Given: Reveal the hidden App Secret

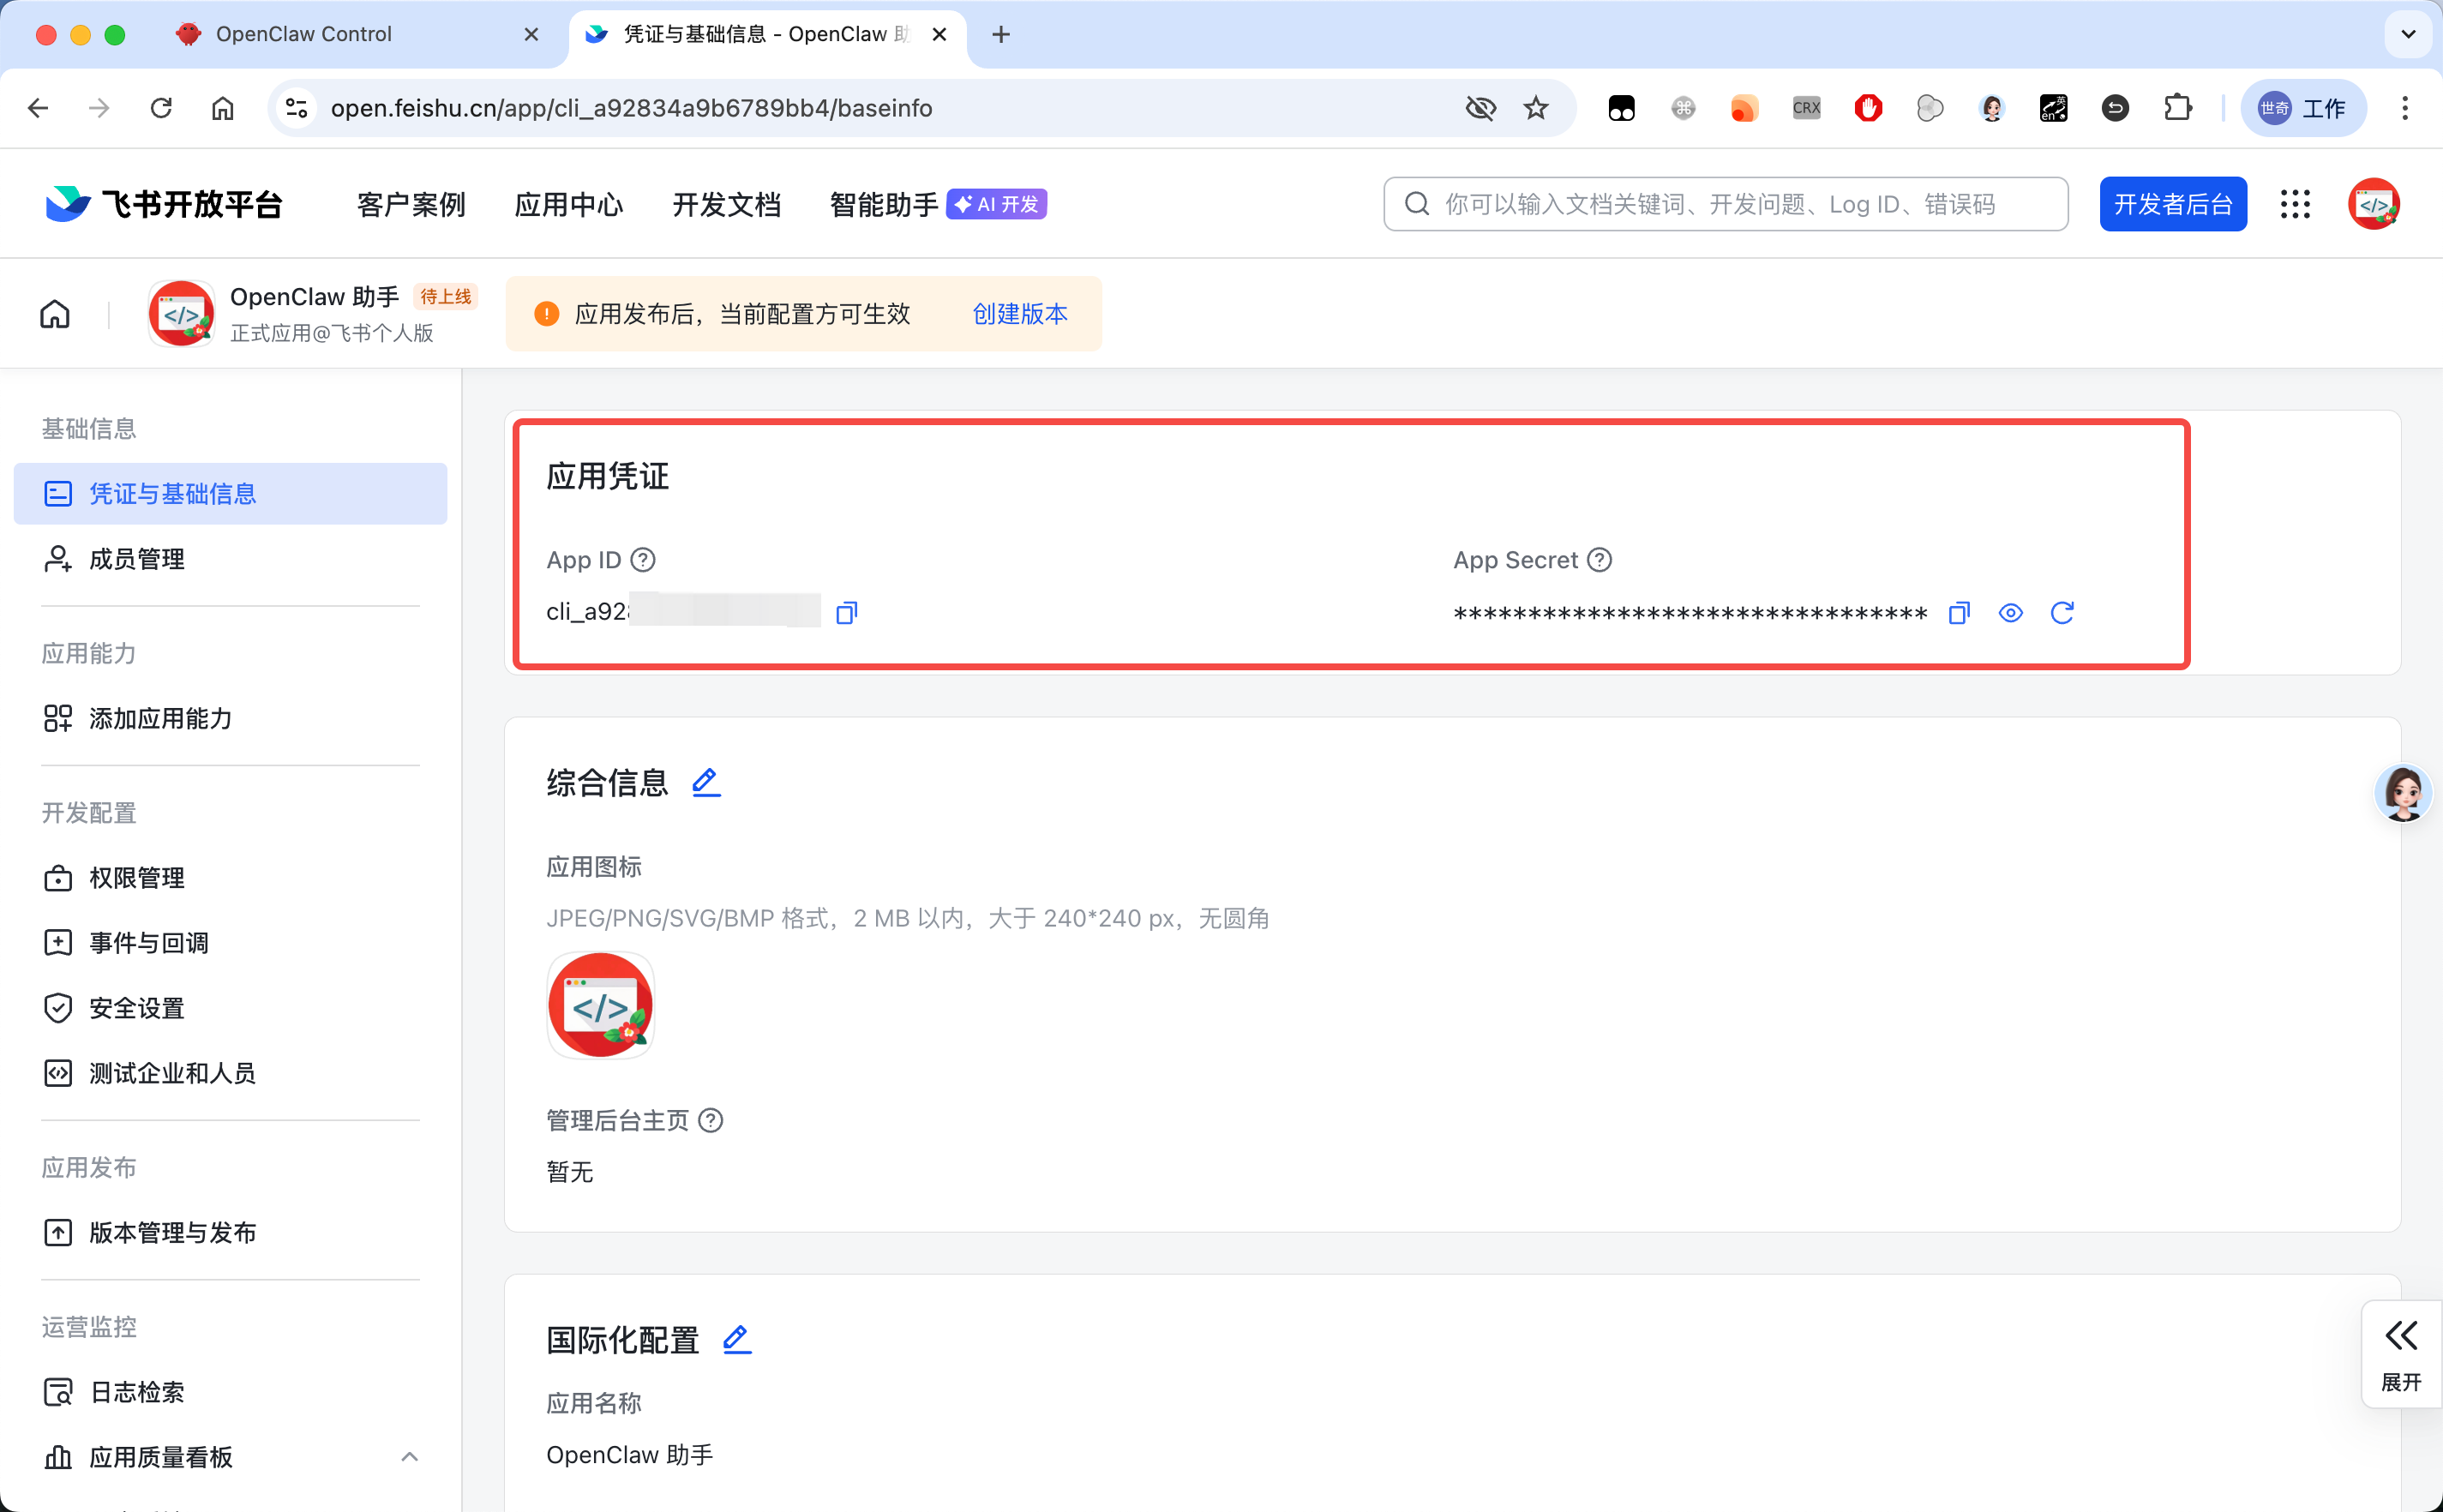Looking at the screenshot, I should [x=2009, y=612].
